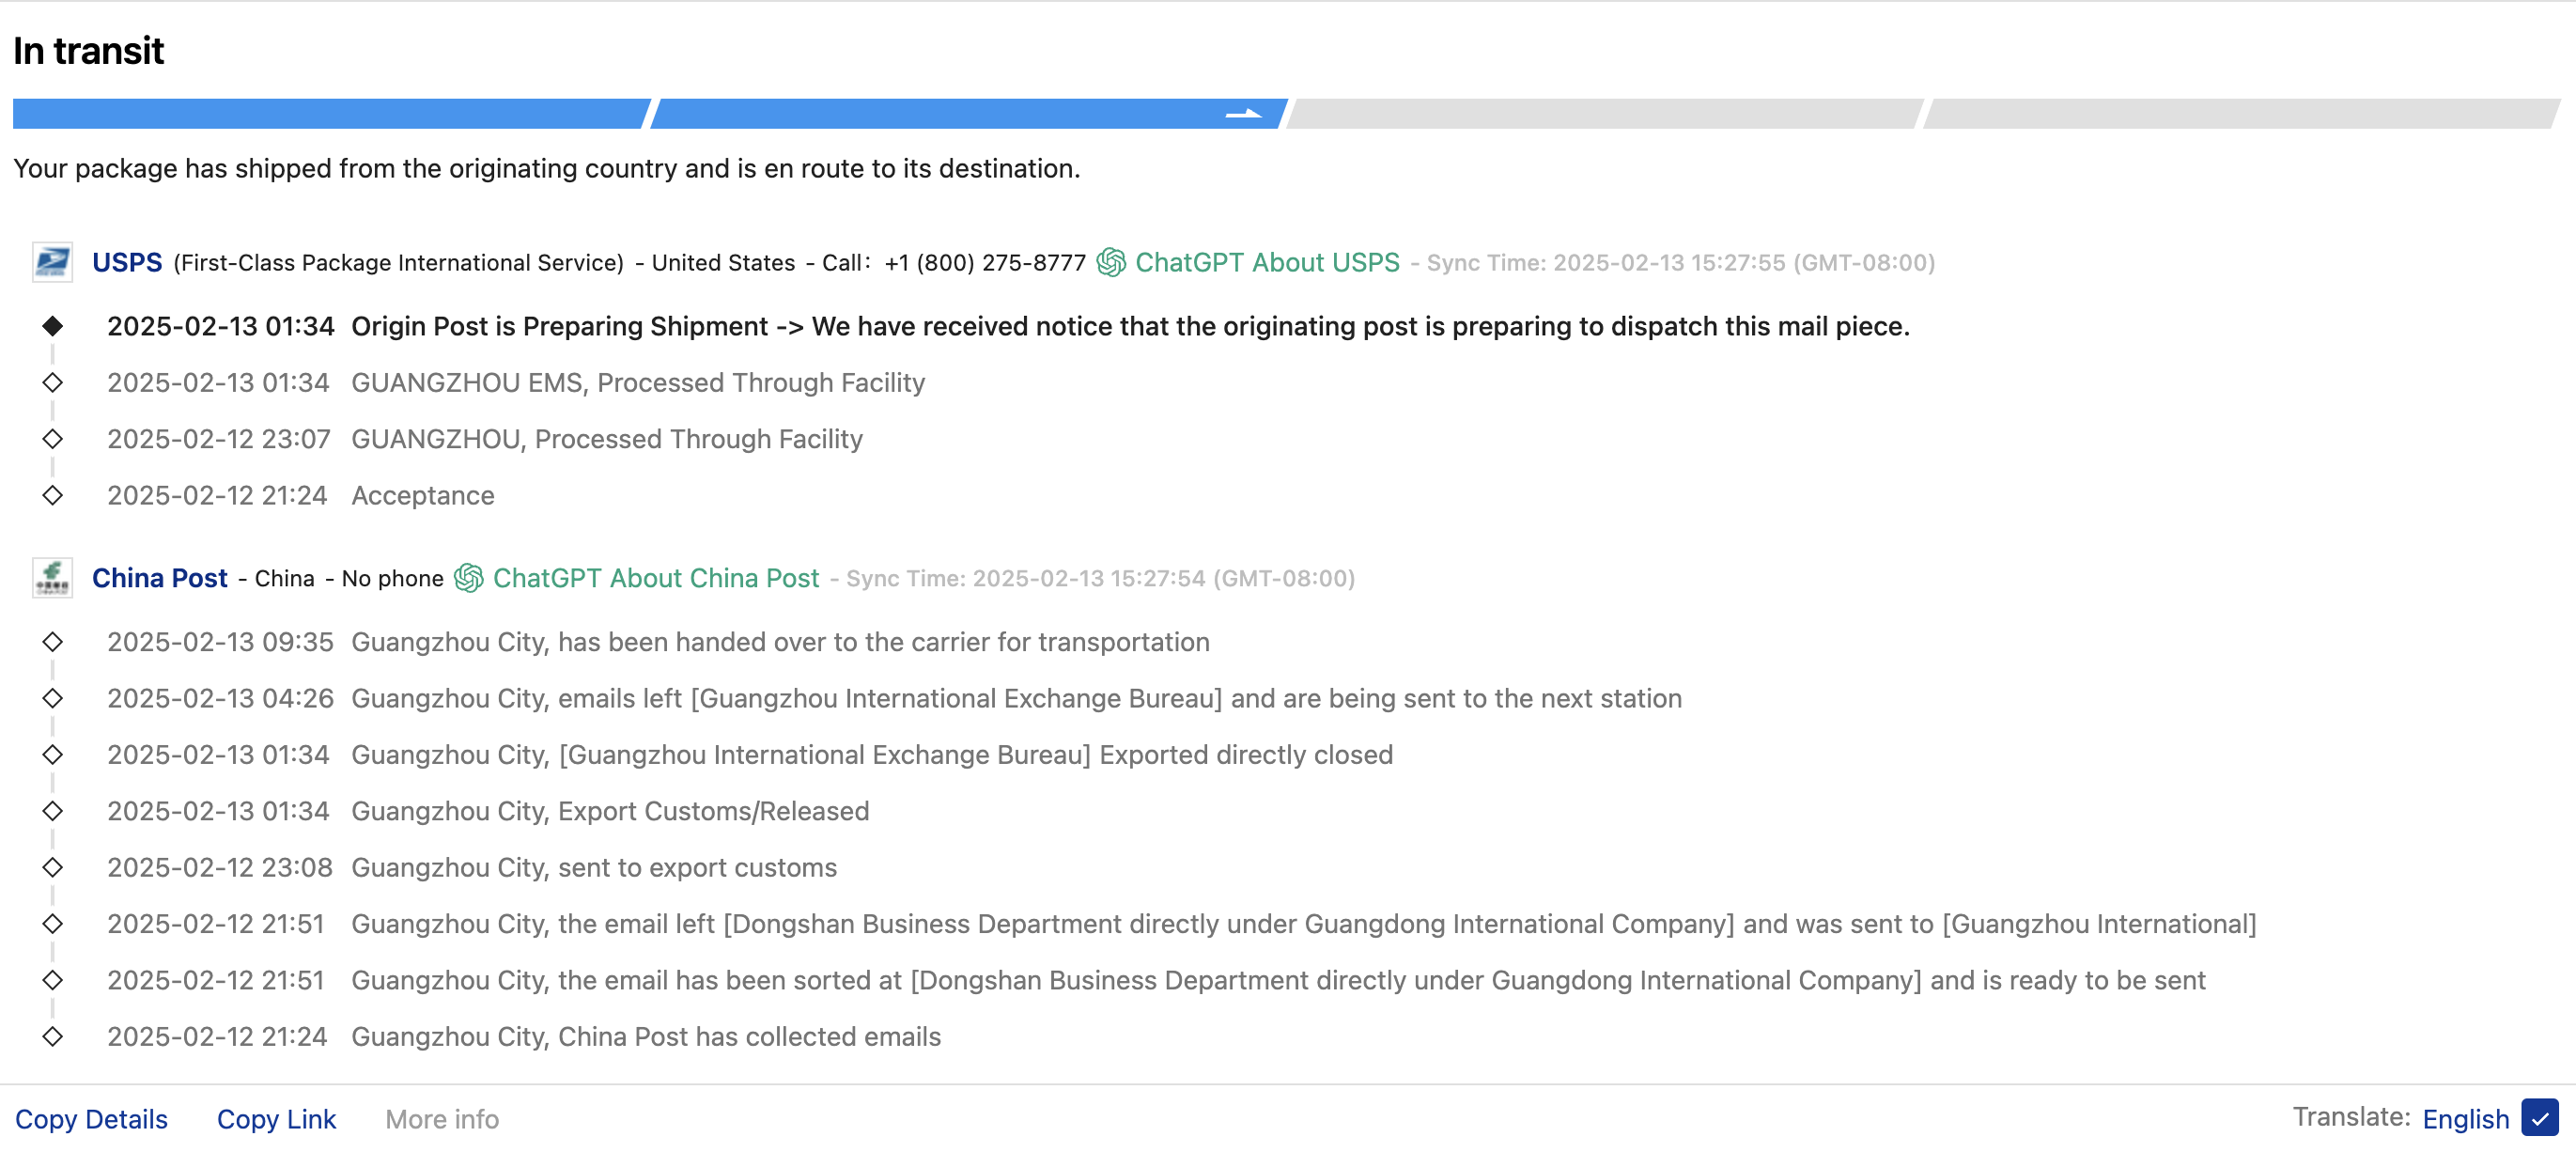This screenshot has width=2576, height=1152.
Task: Click the last gray progress bar segment
Action: pos(2242,114)
